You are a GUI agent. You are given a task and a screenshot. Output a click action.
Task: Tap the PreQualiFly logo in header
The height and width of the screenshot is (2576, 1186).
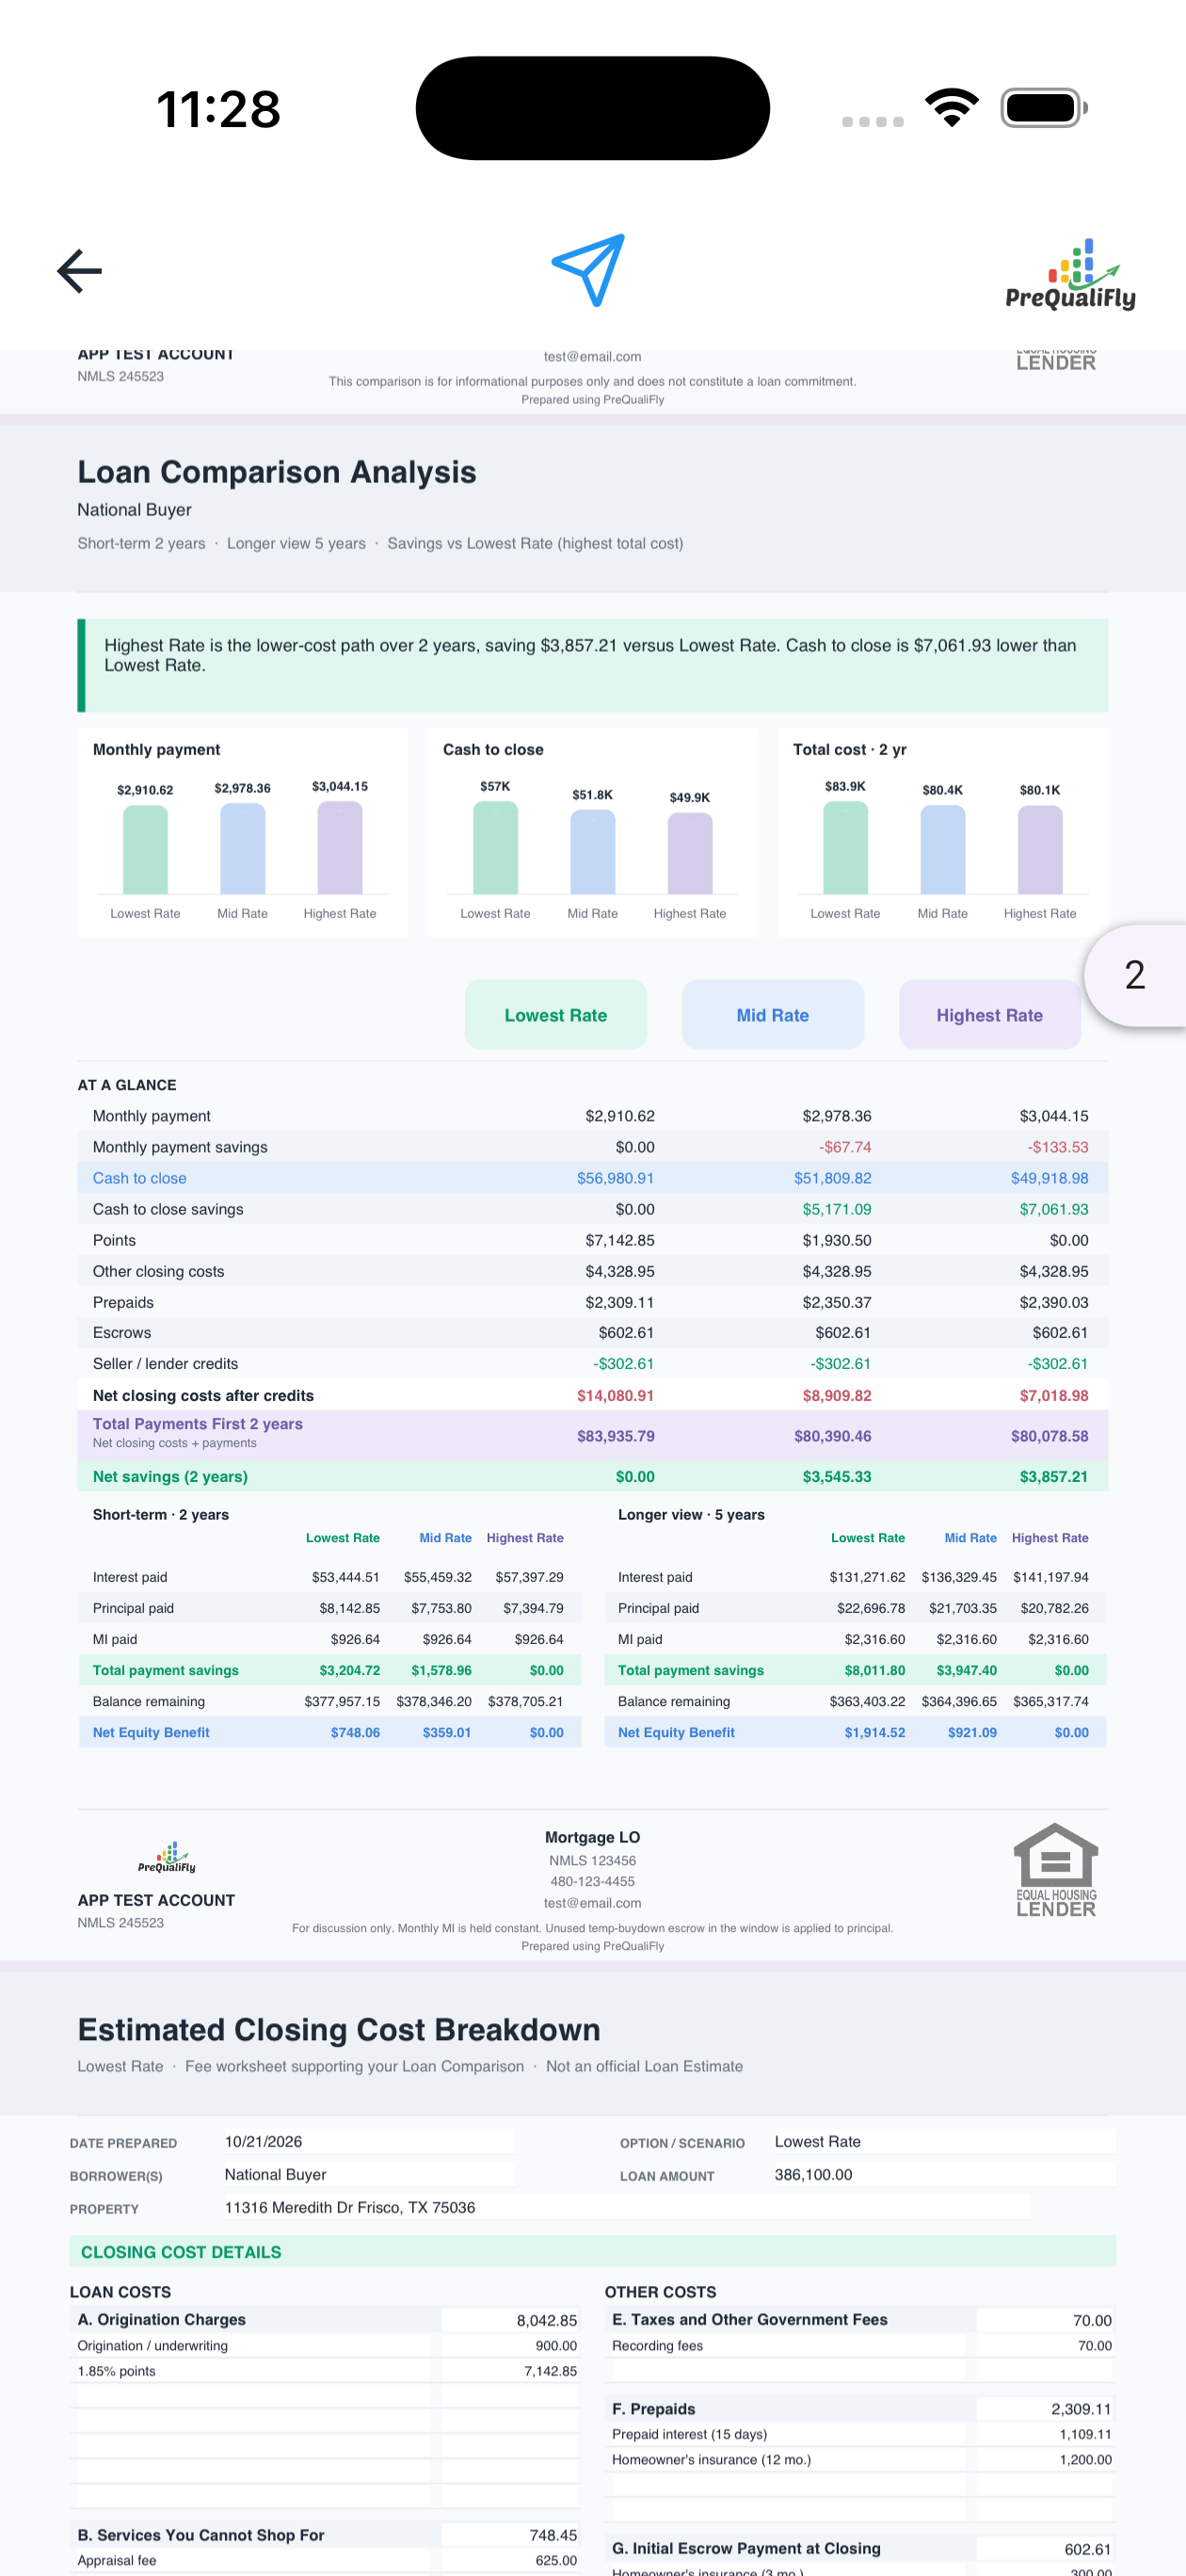(x=1070, y=275)
